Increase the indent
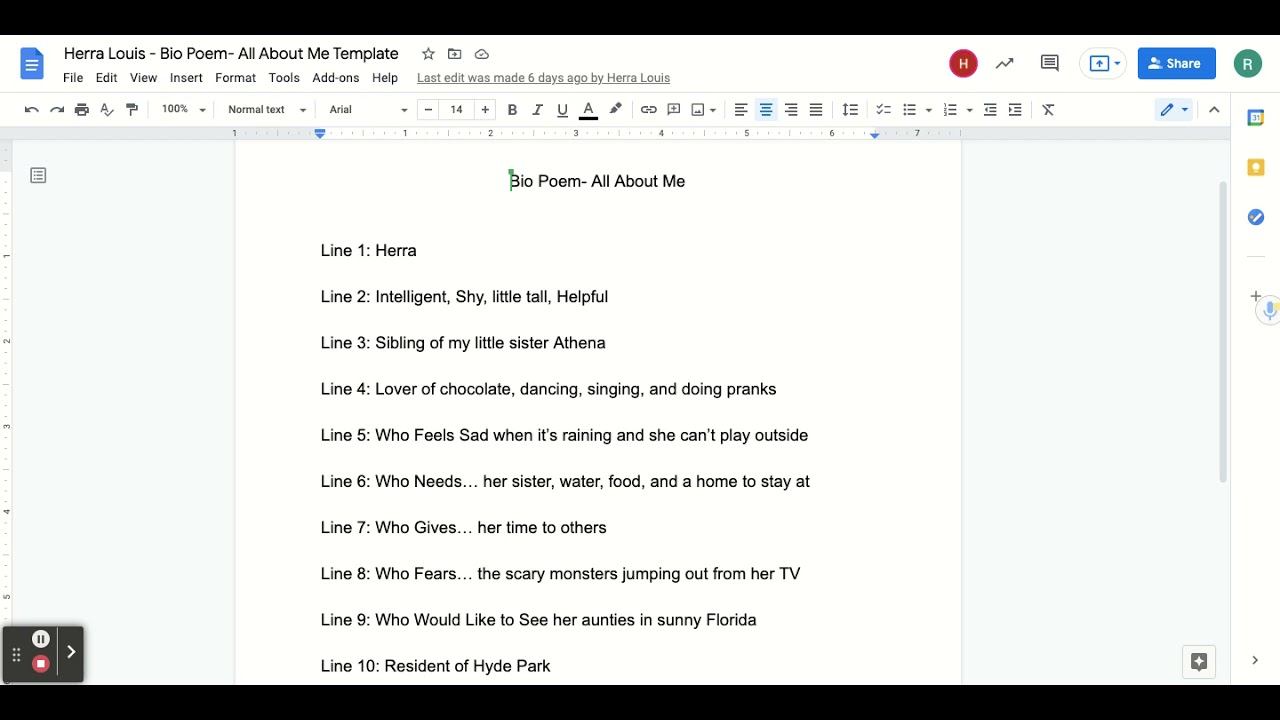 pos(1015,110)
